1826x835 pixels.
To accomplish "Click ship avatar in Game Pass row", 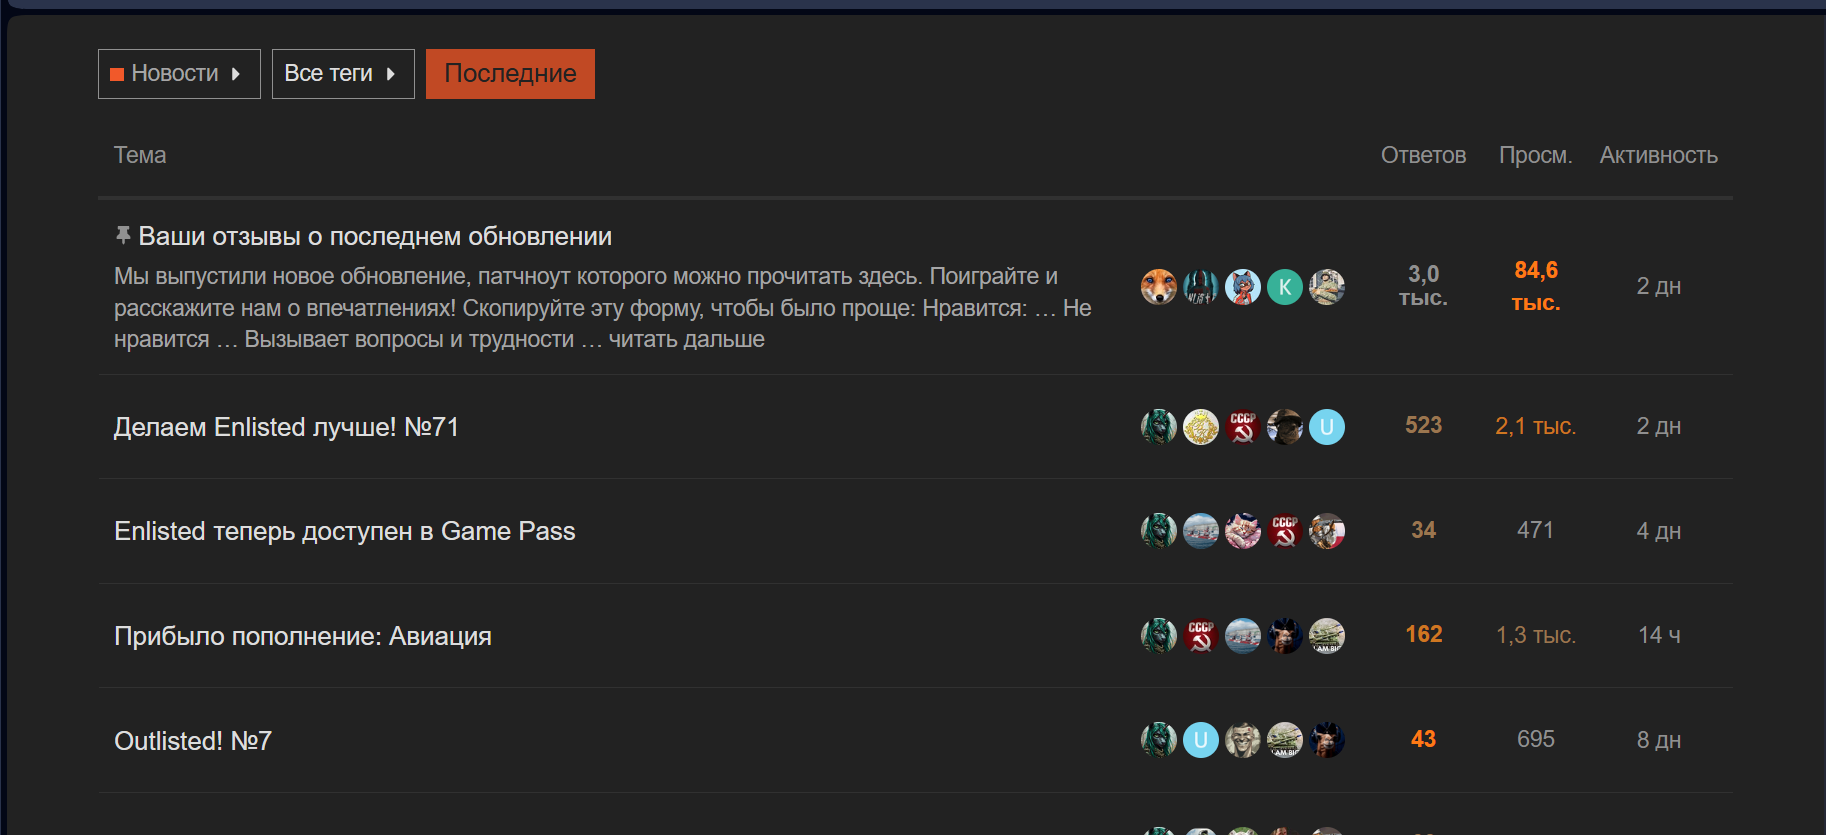I will [x=1201, y=531].
